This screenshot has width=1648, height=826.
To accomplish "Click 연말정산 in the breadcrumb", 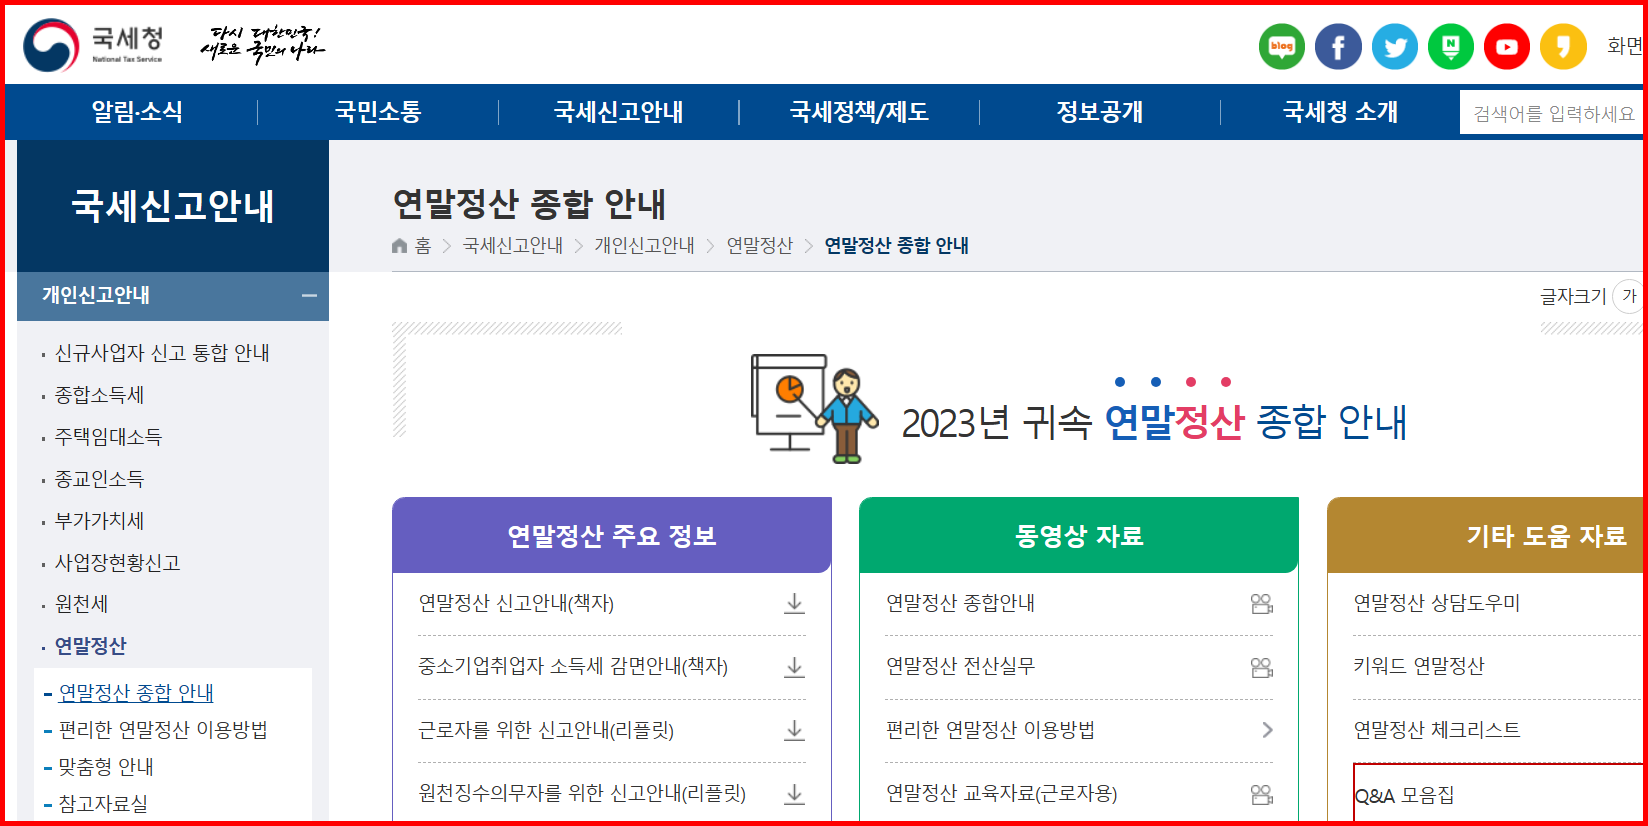I will point(759,246).
